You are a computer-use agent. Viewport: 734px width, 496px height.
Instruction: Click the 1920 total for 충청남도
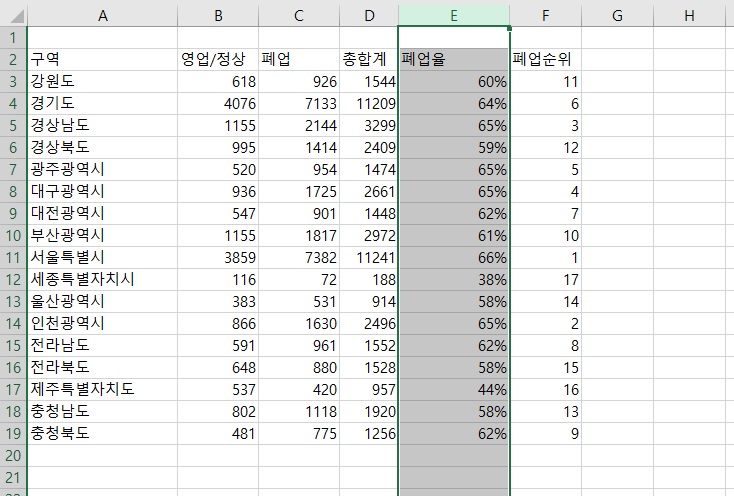click(369, 412)
